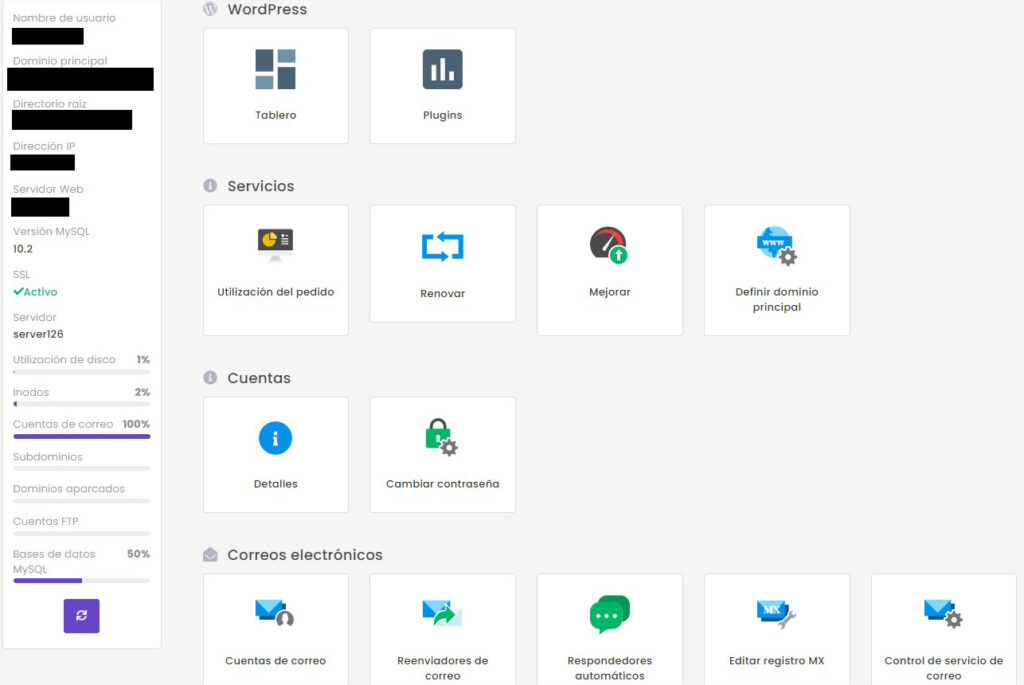Open Reenviadores de correo icon
This screenshot has height=685, width=1024.
tap(442, 614)
